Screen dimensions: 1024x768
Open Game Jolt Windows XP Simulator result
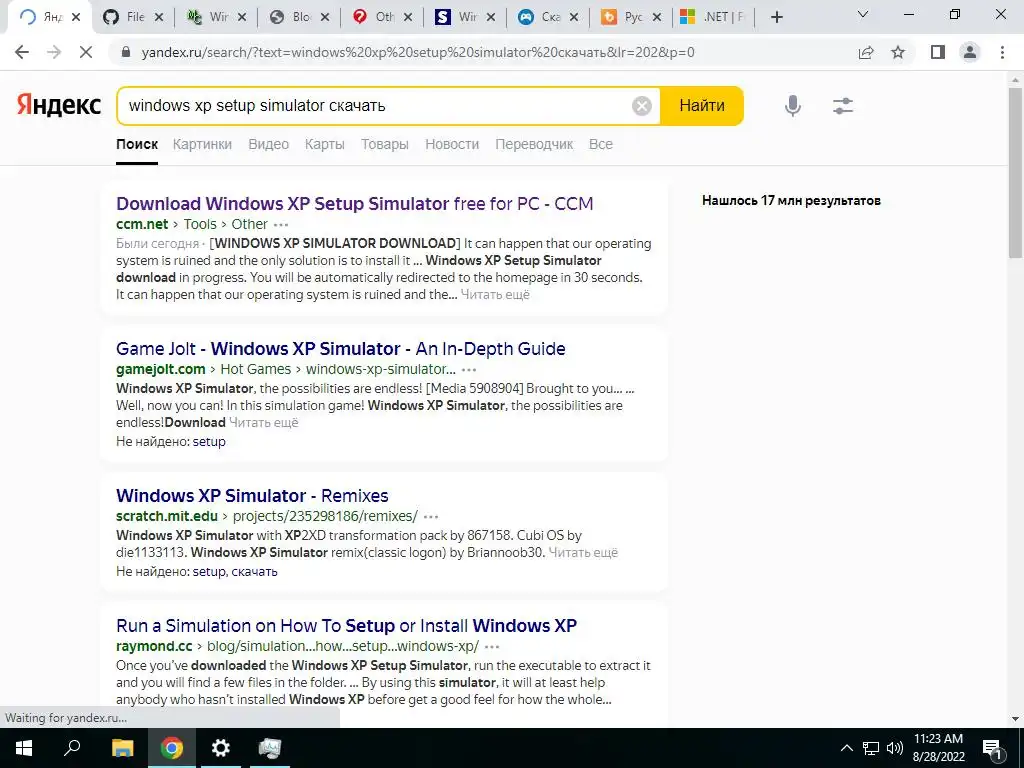[341, 349]
